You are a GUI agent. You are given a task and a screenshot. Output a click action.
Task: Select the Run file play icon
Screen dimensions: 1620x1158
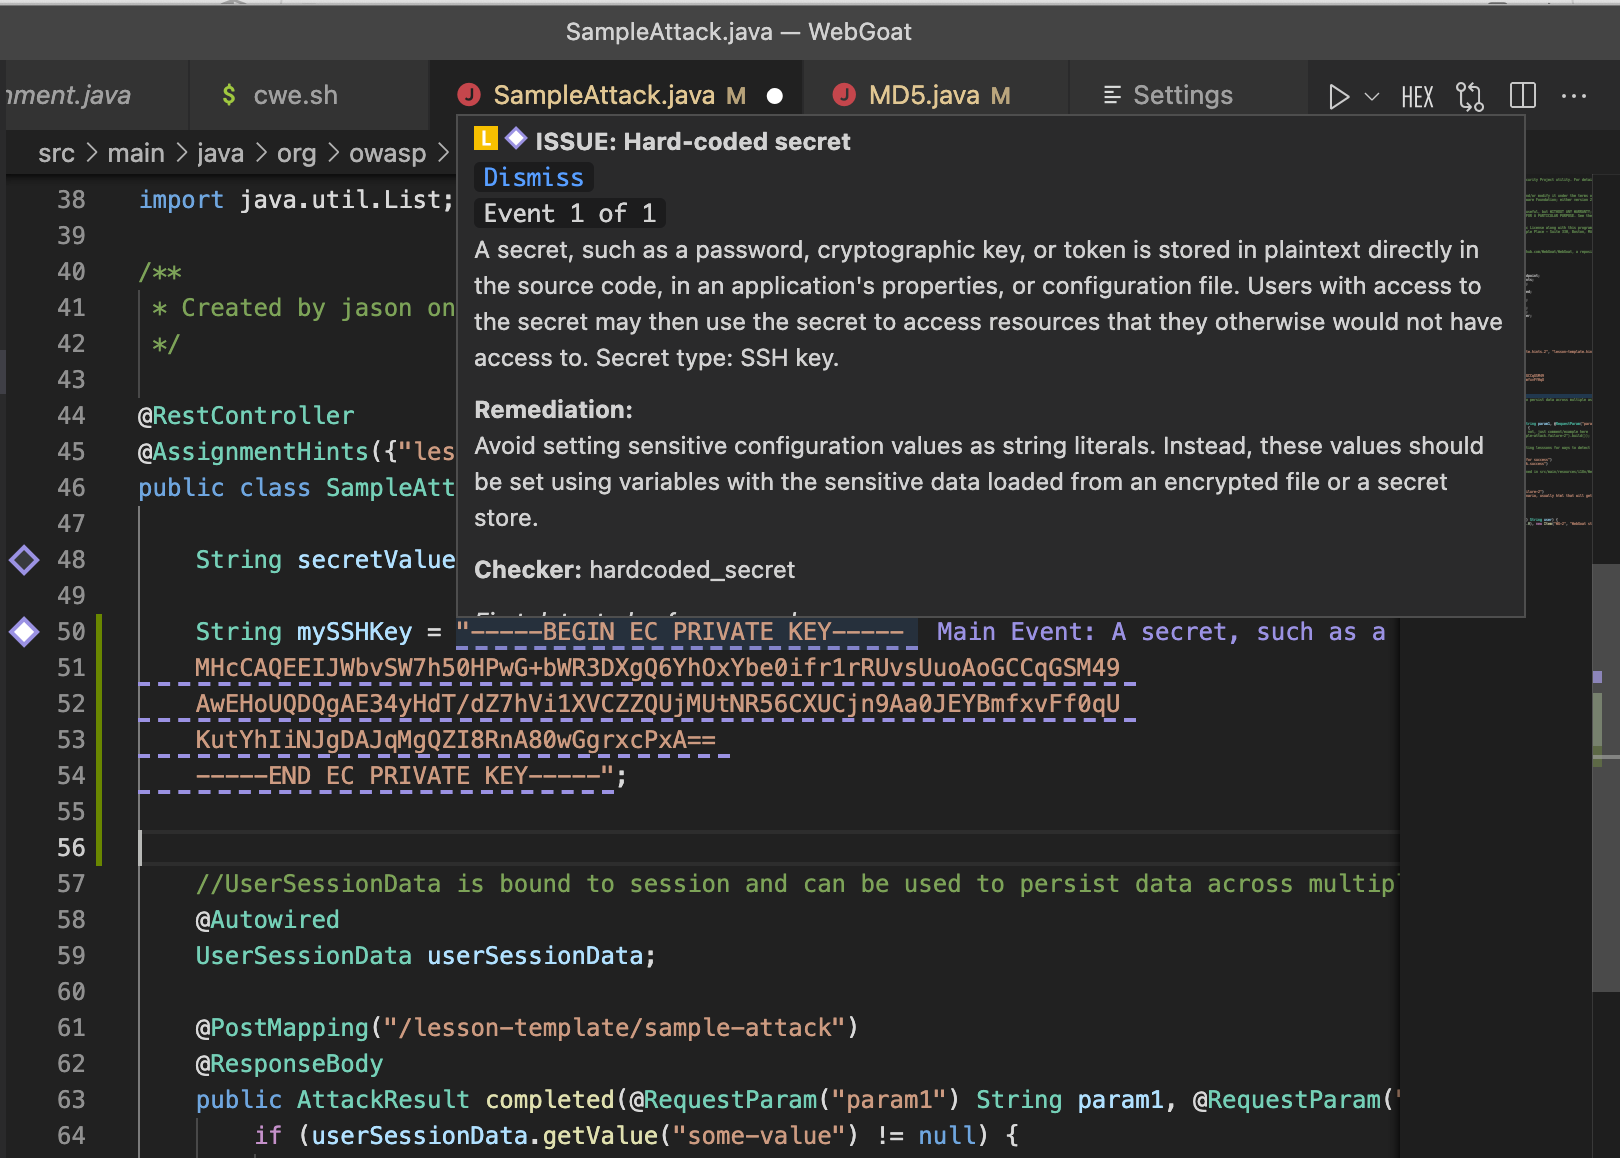coord(1339,96)
